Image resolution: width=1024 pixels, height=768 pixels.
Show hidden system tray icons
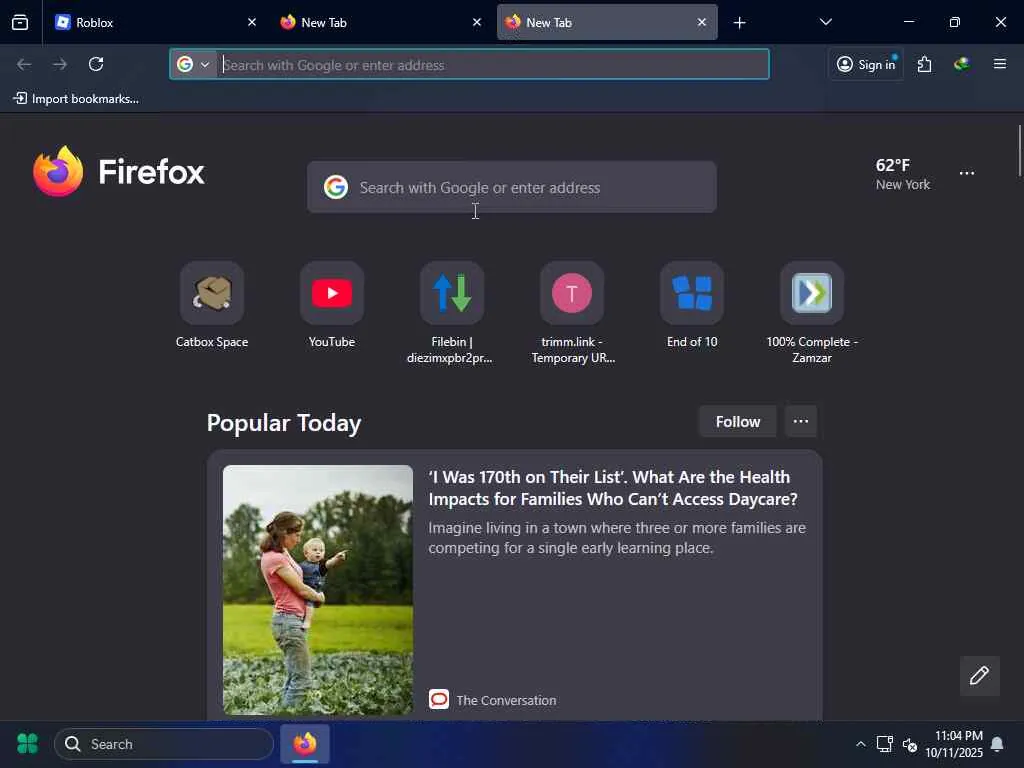(861, 744)
